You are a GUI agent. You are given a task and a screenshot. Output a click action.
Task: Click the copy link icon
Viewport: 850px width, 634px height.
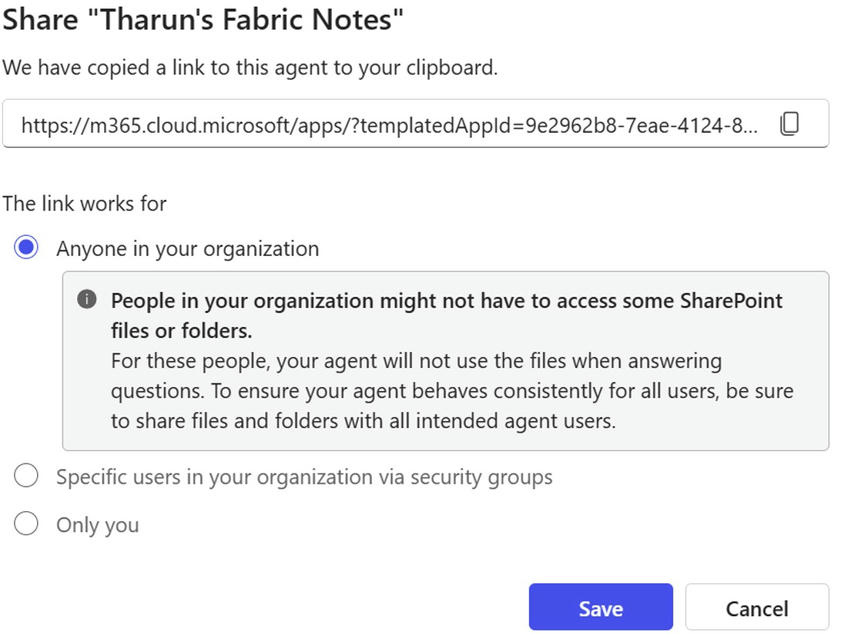click(x=789, y=124)
